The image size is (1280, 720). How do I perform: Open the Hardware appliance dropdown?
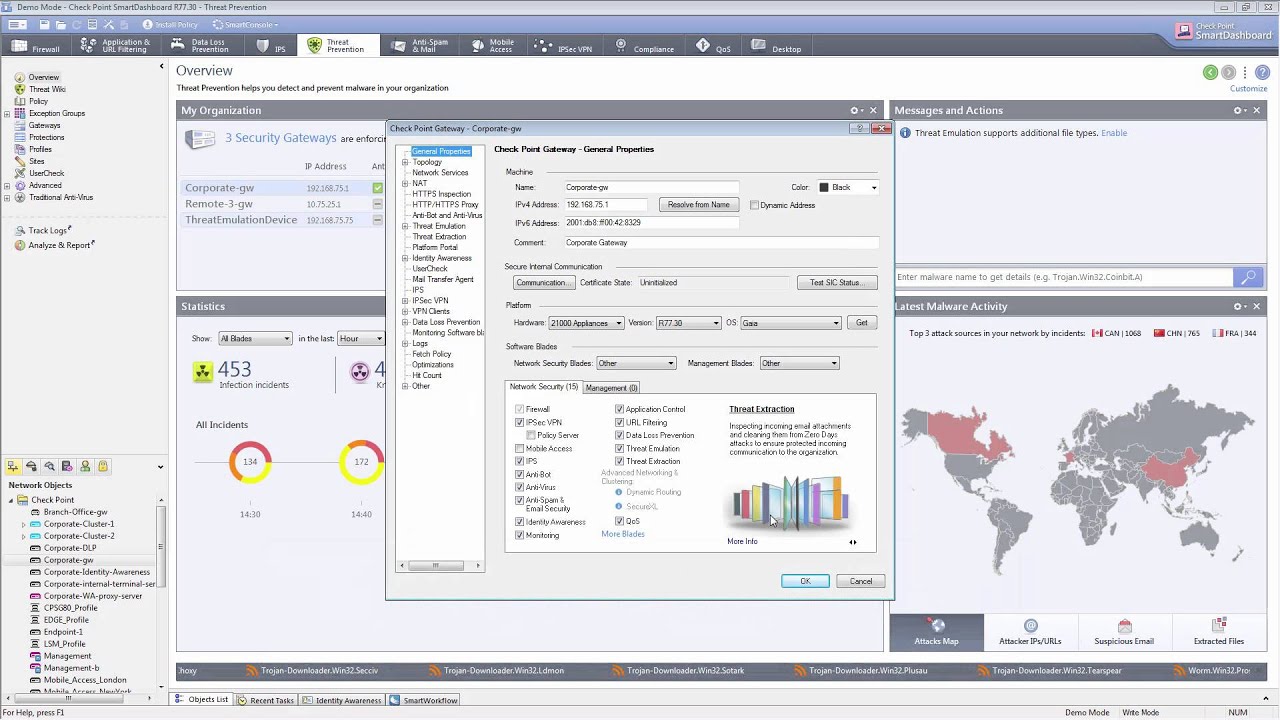click(x=586, y=323)
